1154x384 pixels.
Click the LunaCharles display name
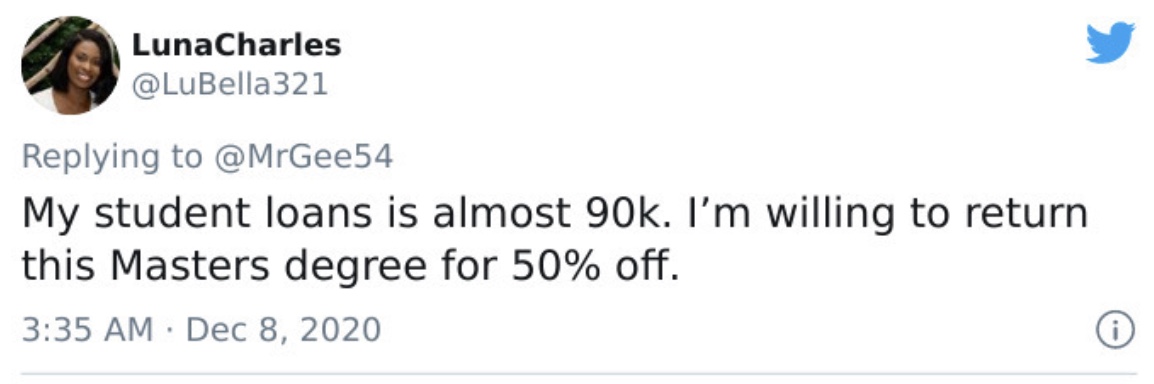tap(236, 46)
